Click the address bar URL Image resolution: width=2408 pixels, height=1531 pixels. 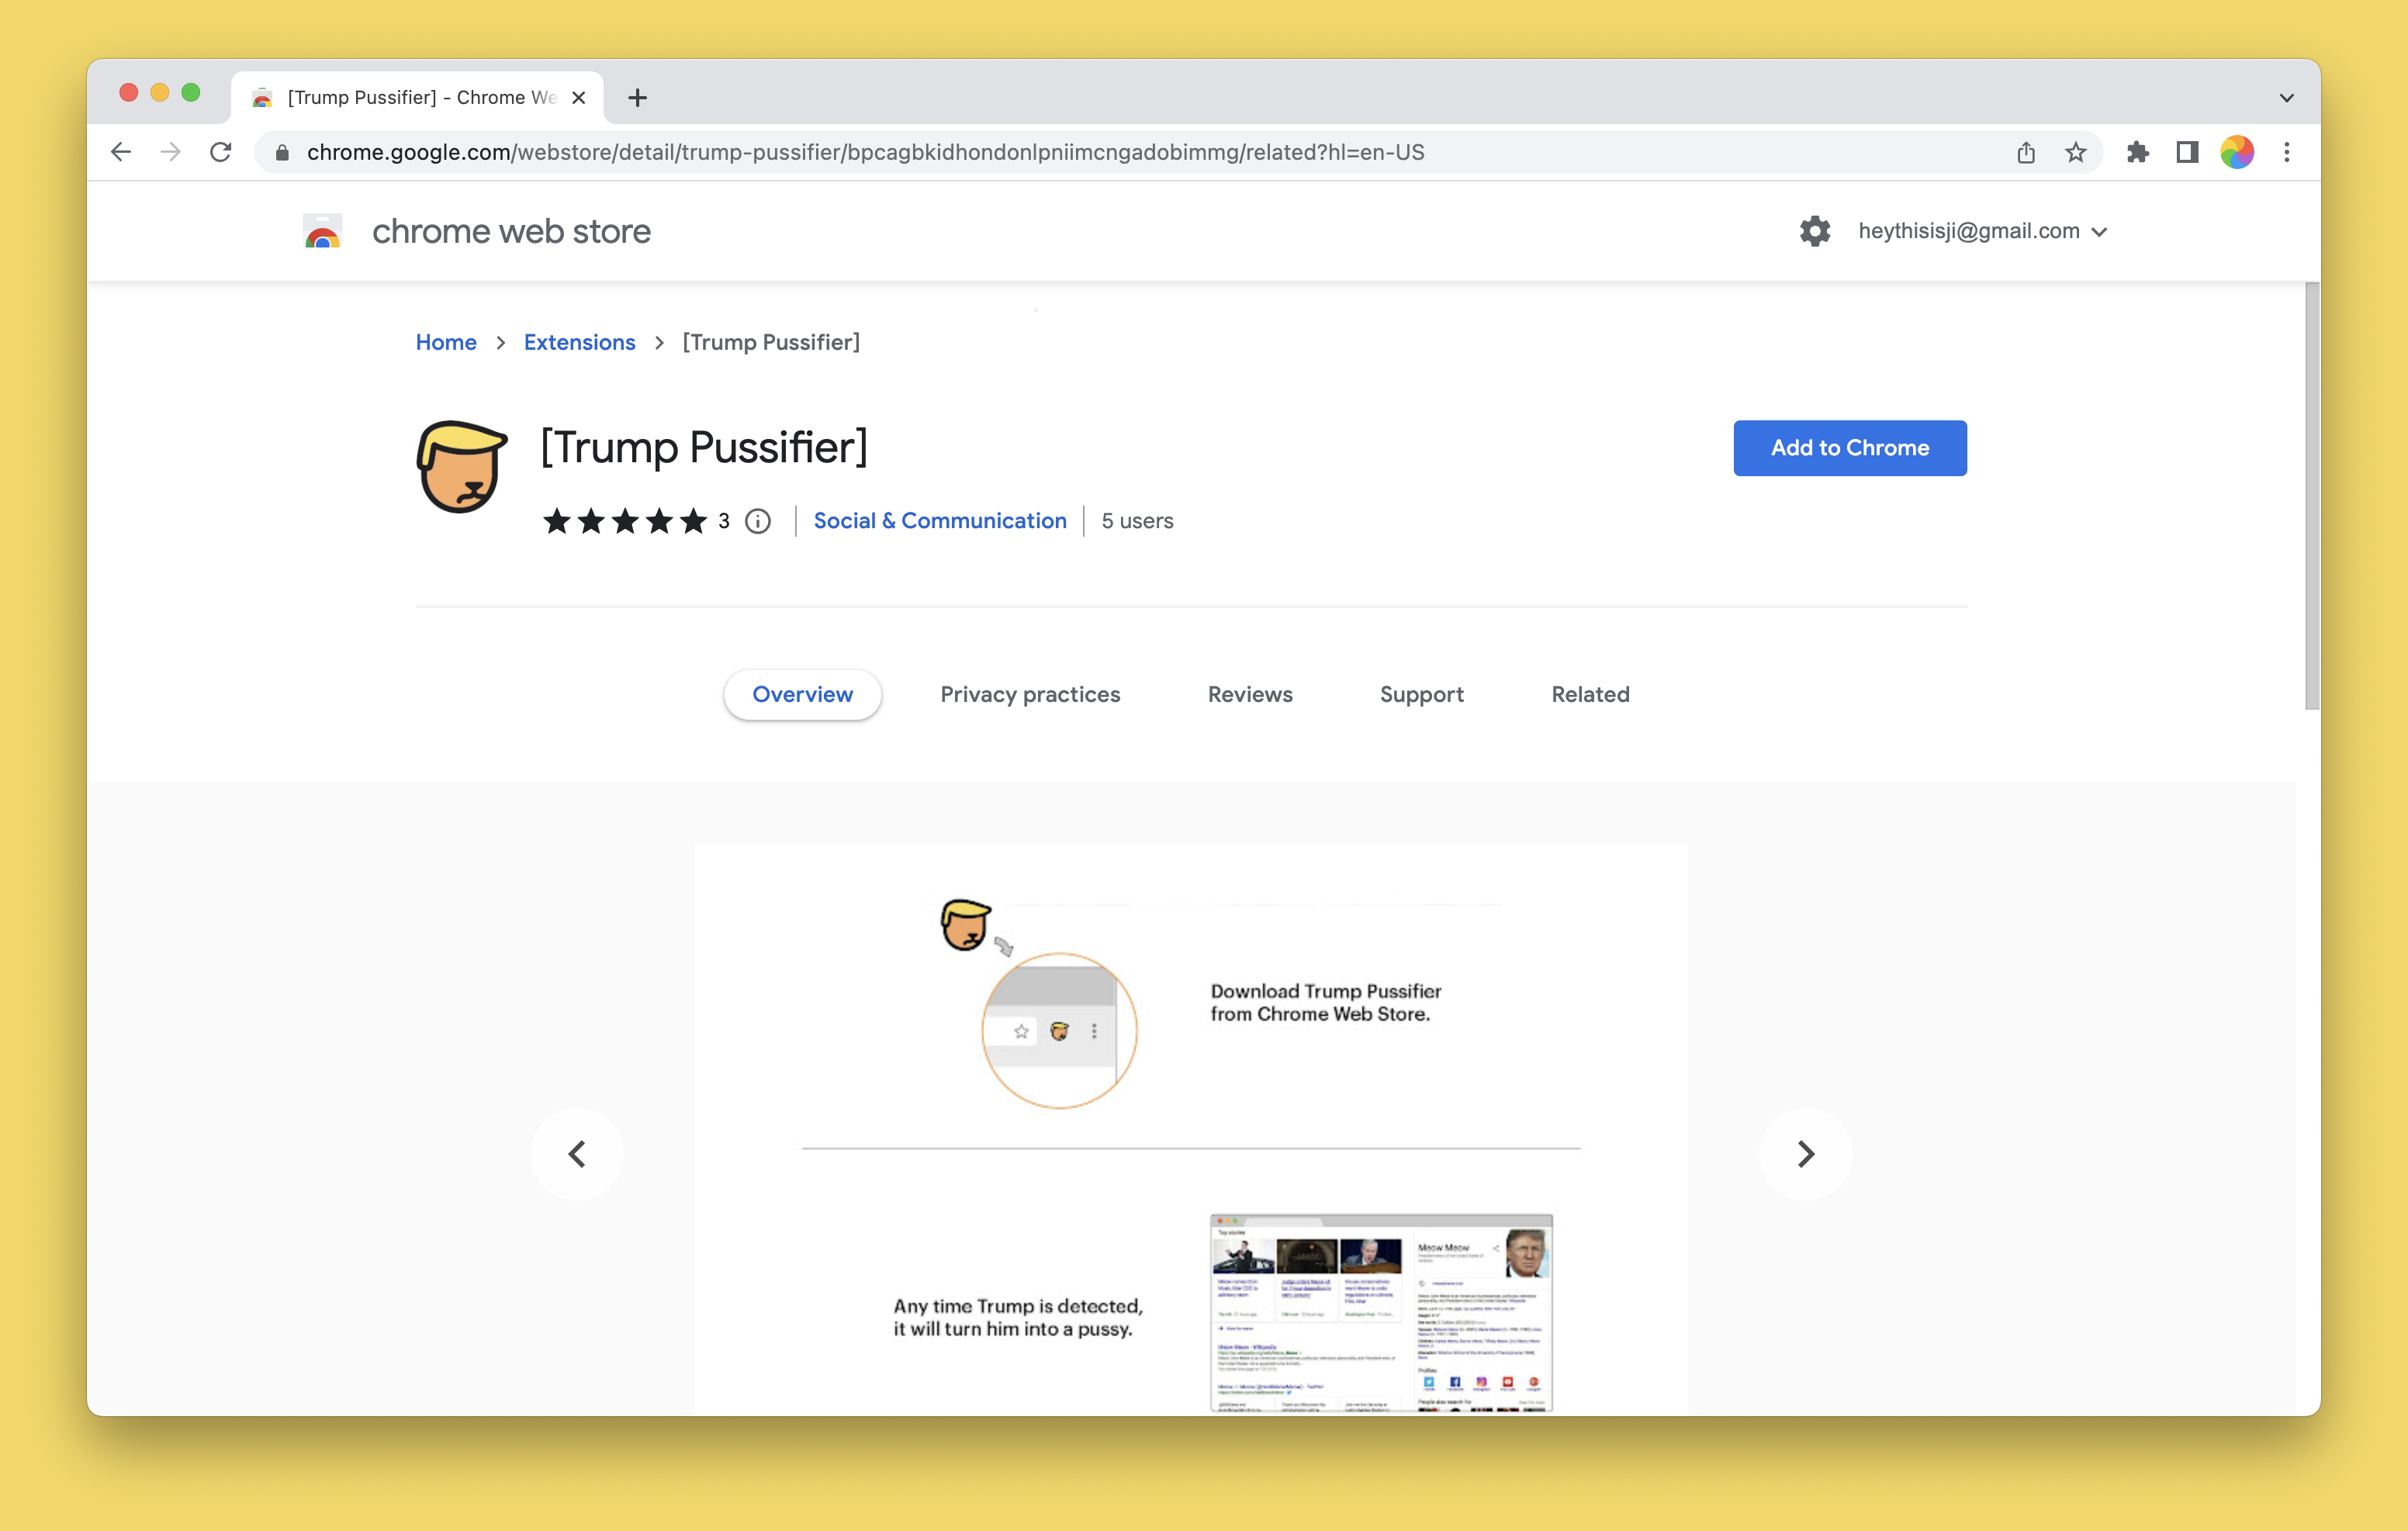[x=865, y=152]
